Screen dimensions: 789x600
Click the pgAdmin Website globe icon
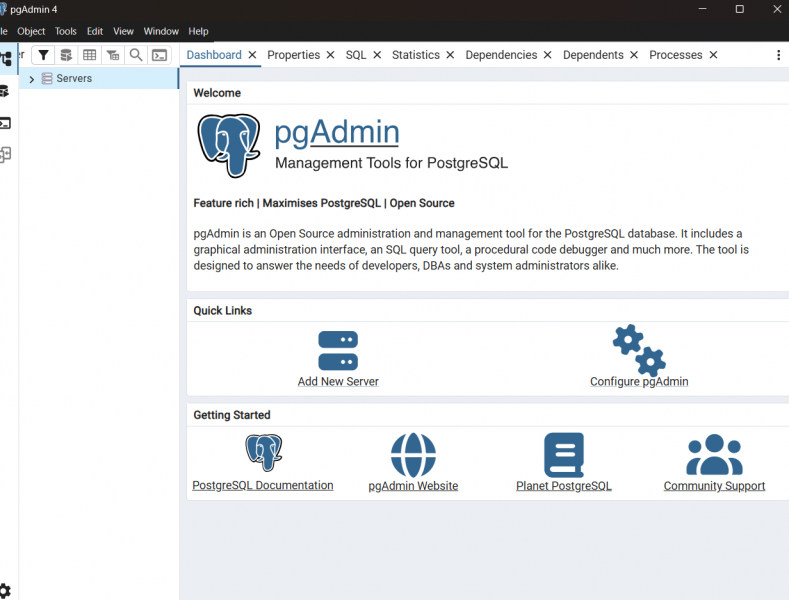(x=413, y=455)
